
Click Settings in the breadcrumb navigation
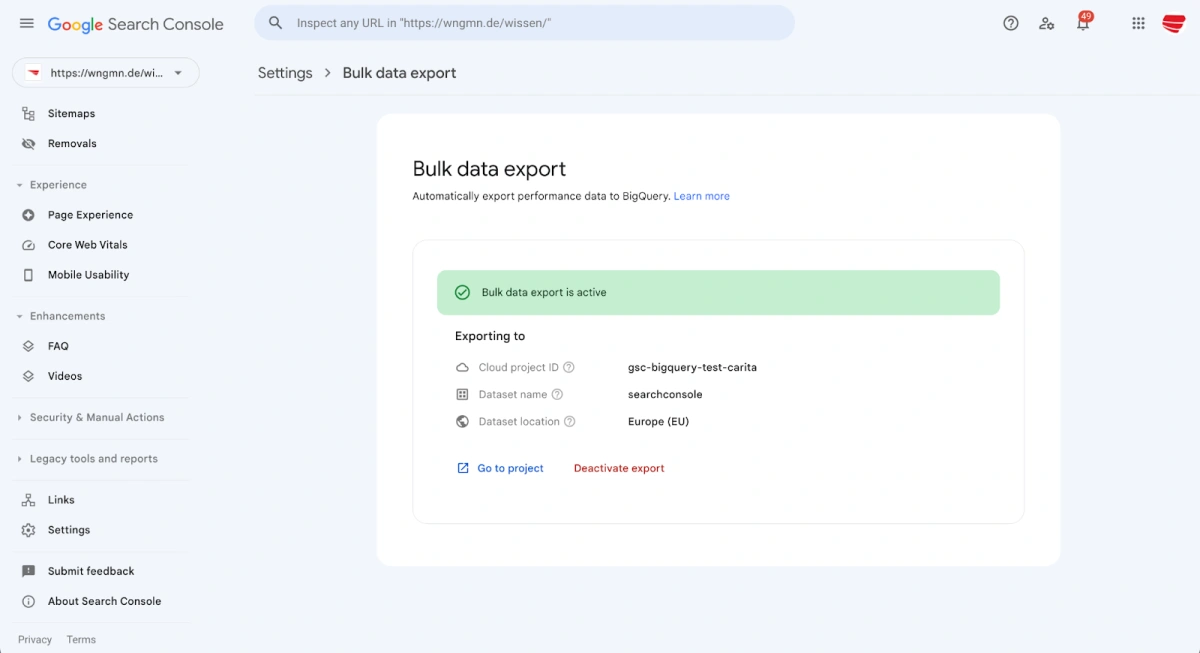pos(285,72)
